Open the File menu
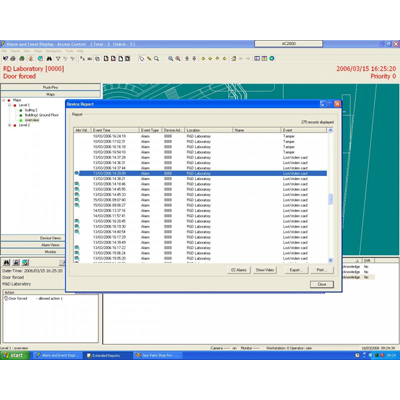Image resolution: width=400 pixels, height=400 pixels. click(4, 51)
